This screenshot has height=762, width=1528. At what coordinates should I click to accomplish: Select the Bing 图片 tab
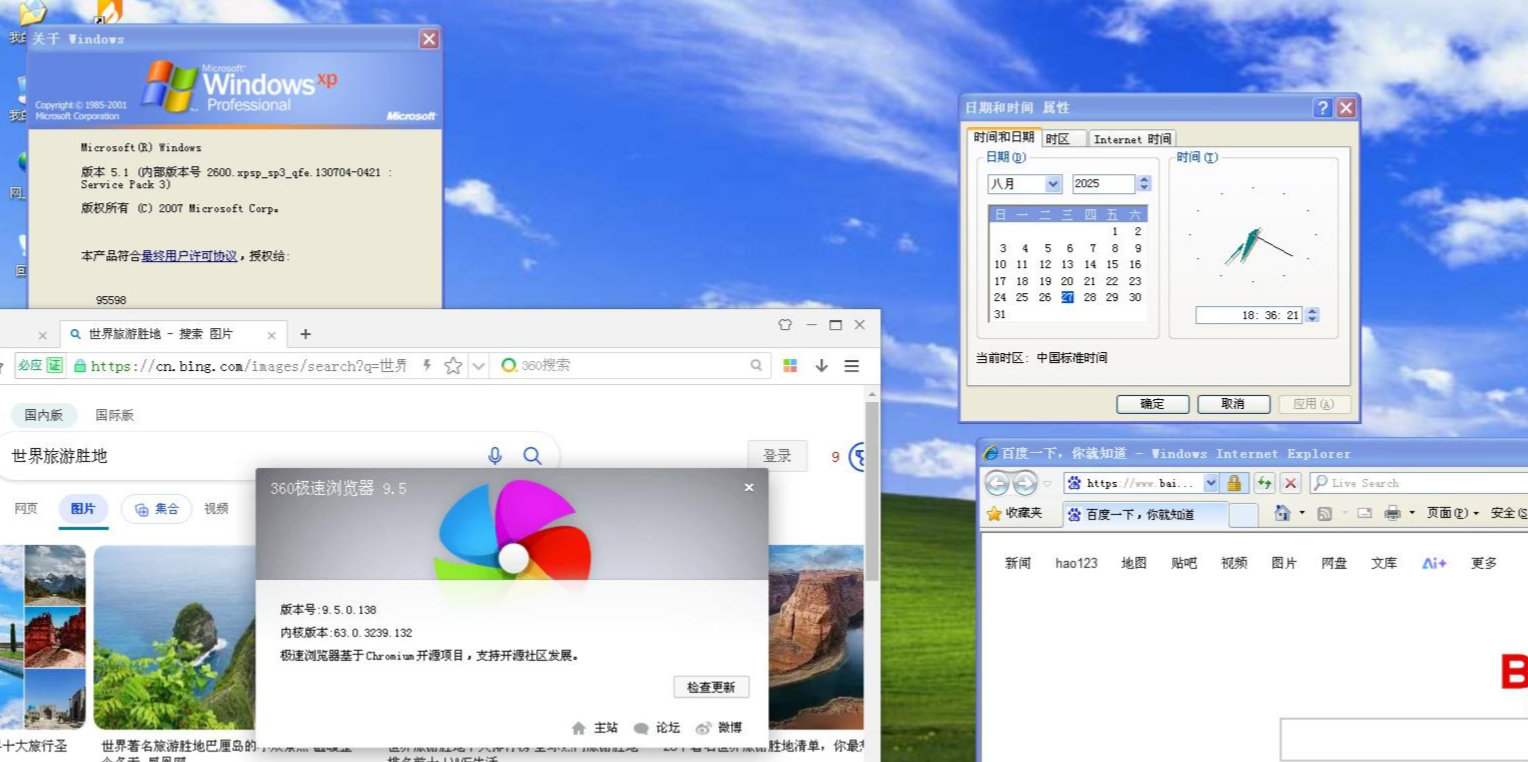pyautogui.click(x=83, y=508)
